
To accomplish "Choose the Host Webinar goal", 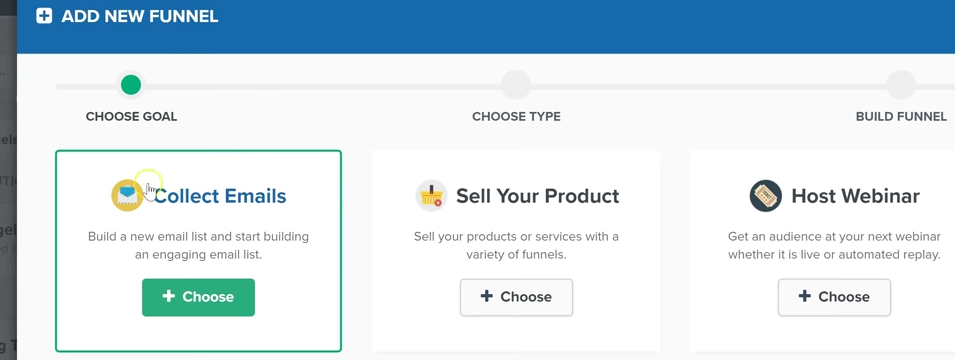I will (x=834, y=297).
